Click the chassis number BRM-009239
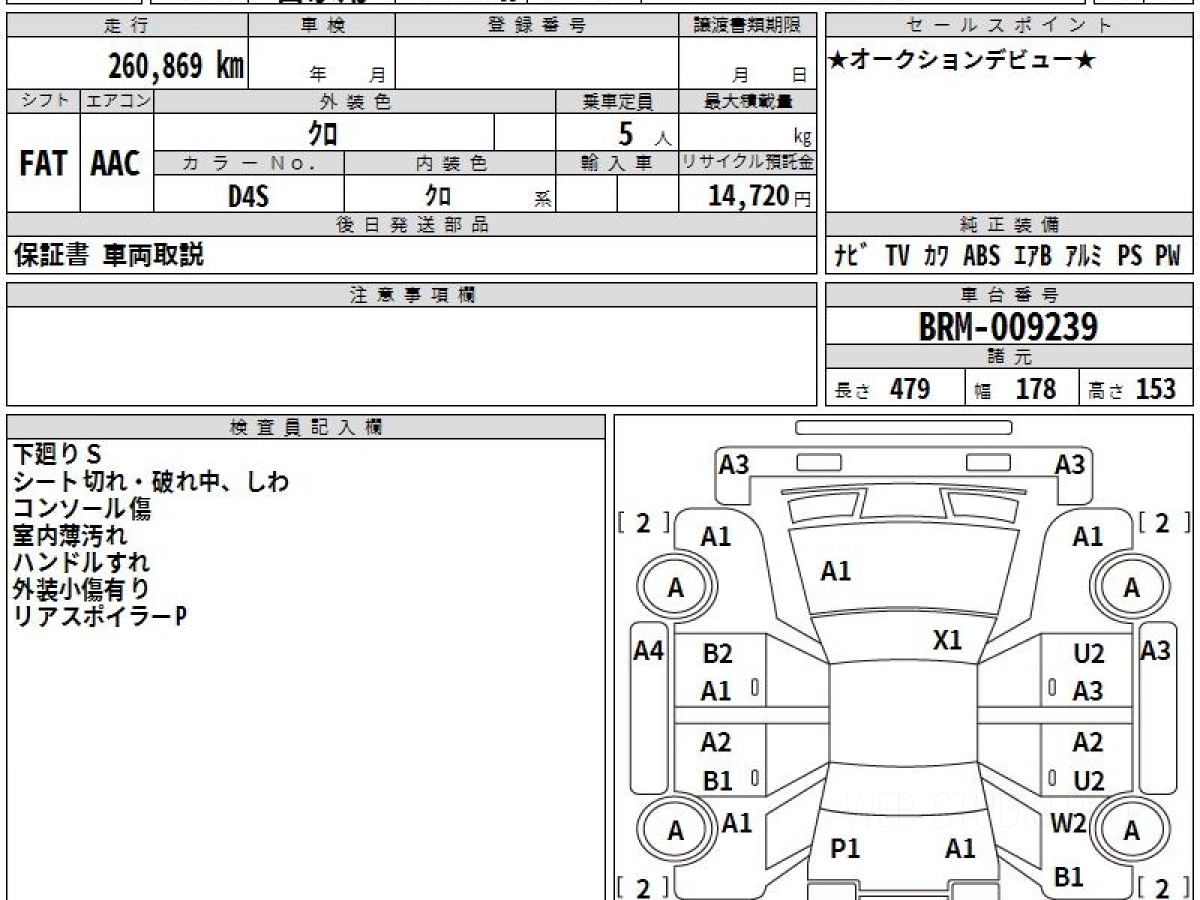This screenshot has height=900, width=1200. point(1008,327)
